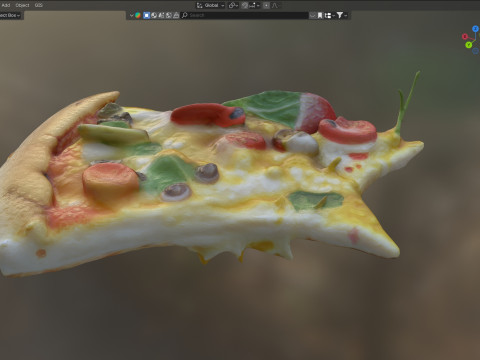Open the display mode dropdown
Image resolution: width=480 pixels, height=360 pixels.
[x=330, y=15]
